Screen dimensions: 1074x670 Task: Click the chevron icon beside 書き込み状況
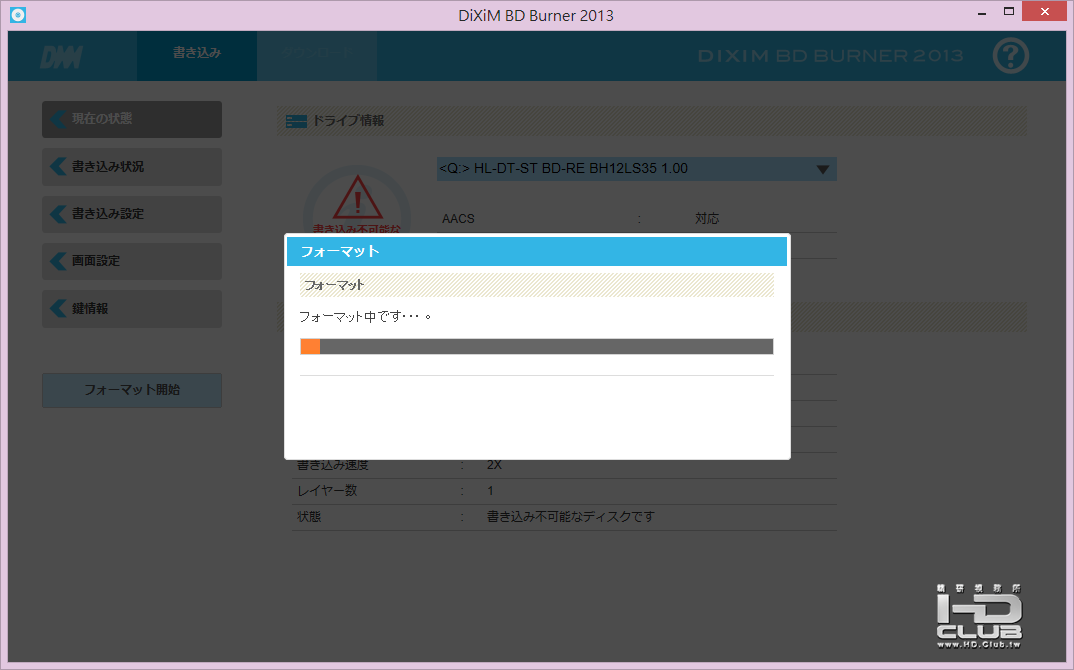coord(58,166)
